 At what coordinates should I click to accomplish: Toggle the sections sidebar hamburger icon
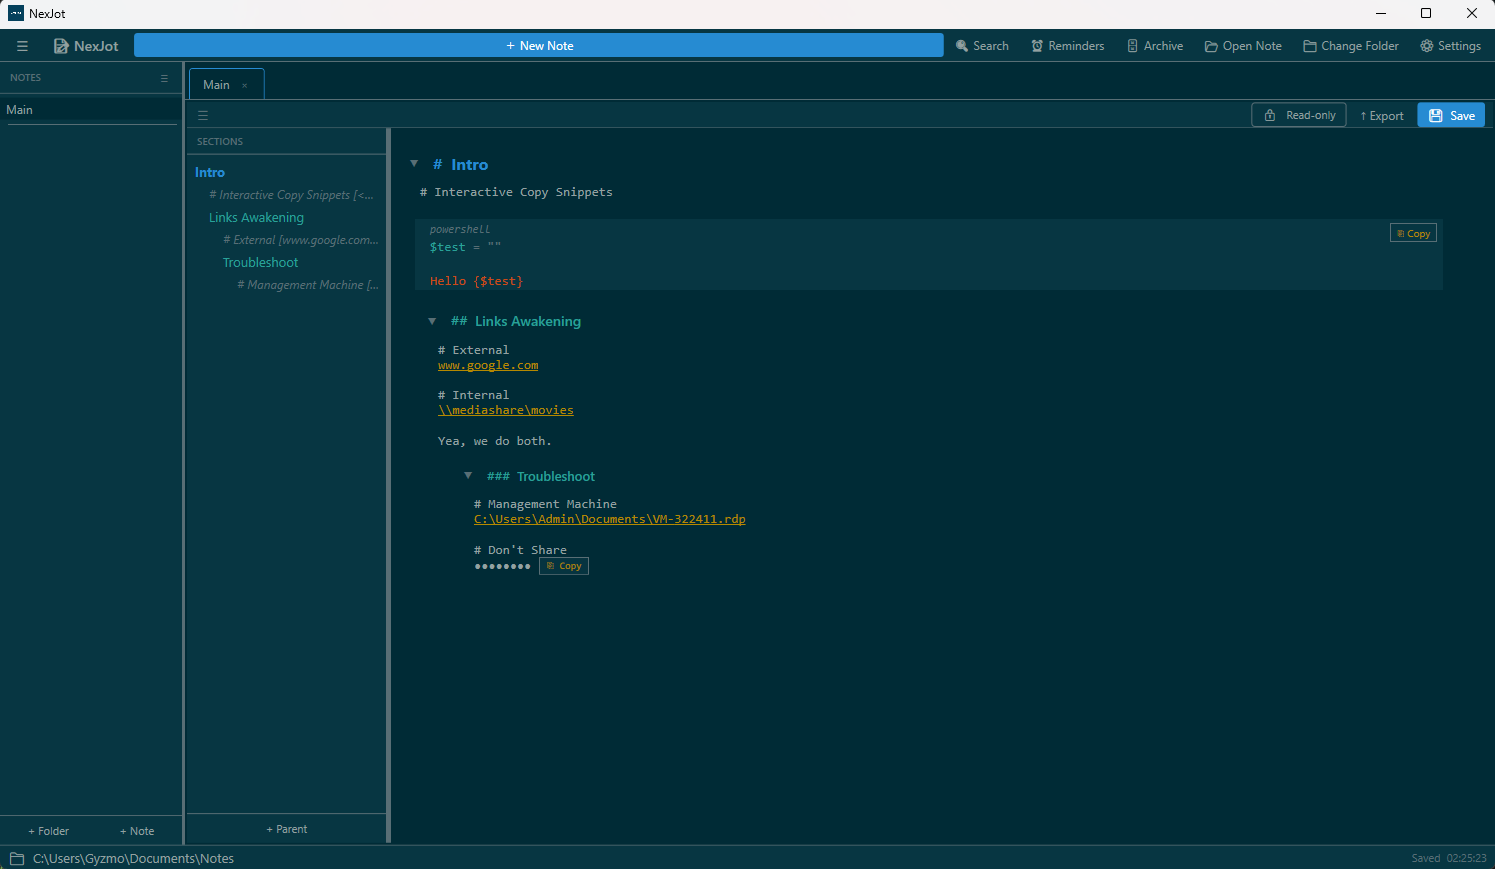[x=203, y=116]
